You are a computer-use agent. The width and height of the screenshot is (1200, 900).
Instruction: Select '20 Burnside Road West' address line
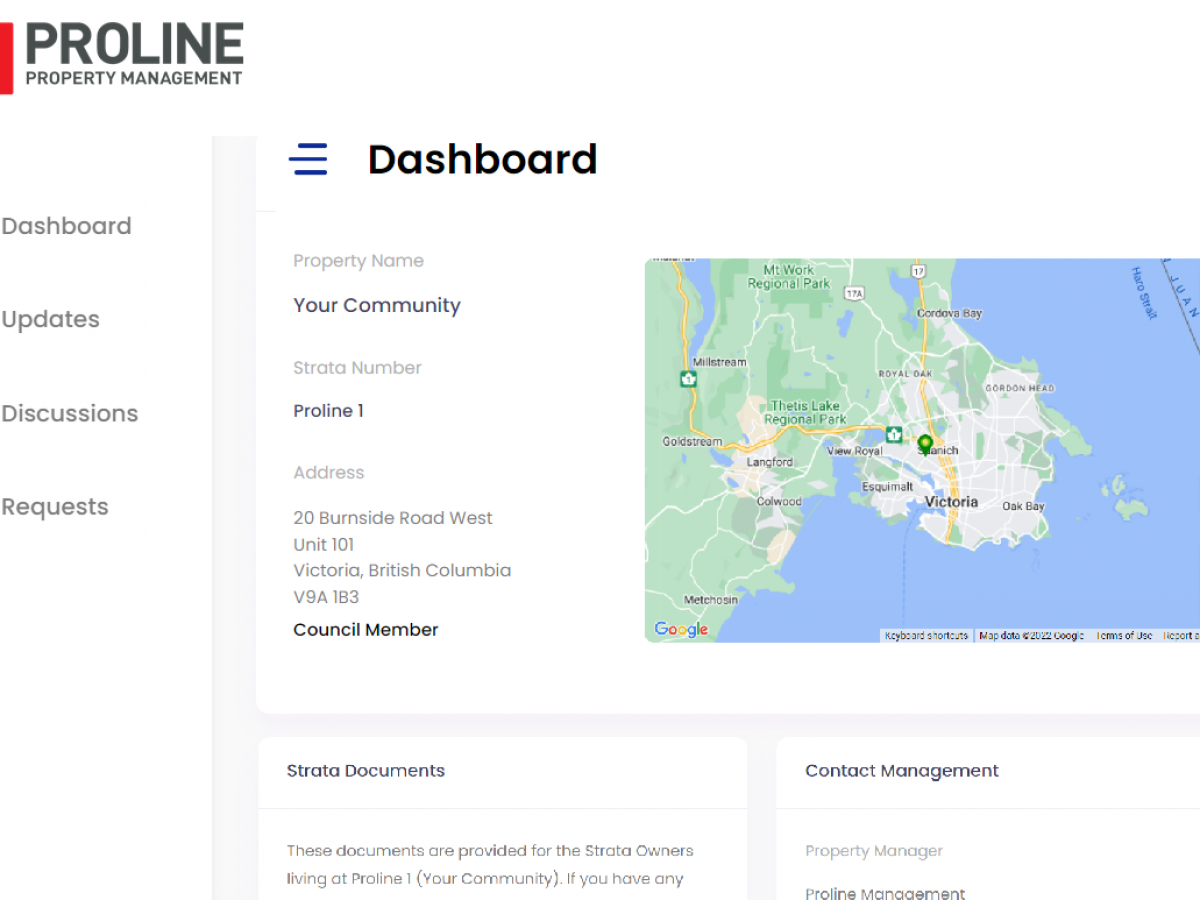click(x=393, y=518)
